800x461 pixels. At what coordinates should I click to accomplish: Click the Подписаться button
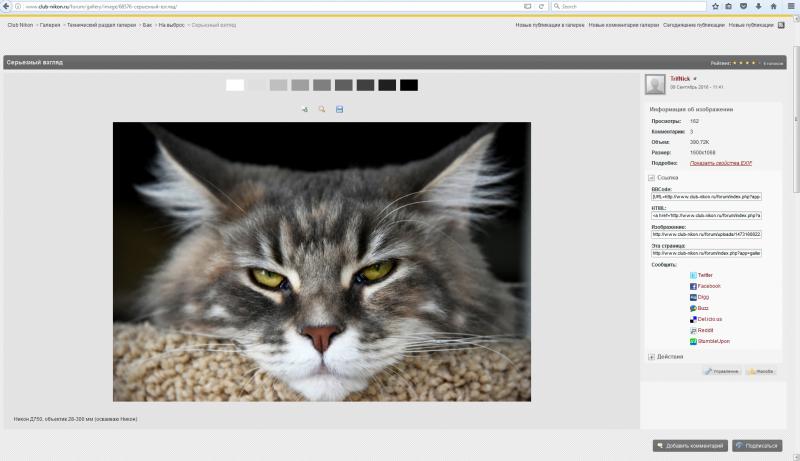757,446
